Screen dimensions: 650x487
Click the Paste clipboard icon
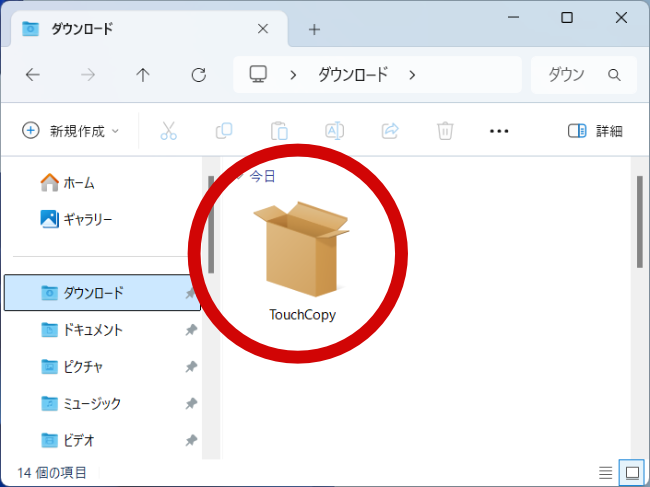point(279,131)
